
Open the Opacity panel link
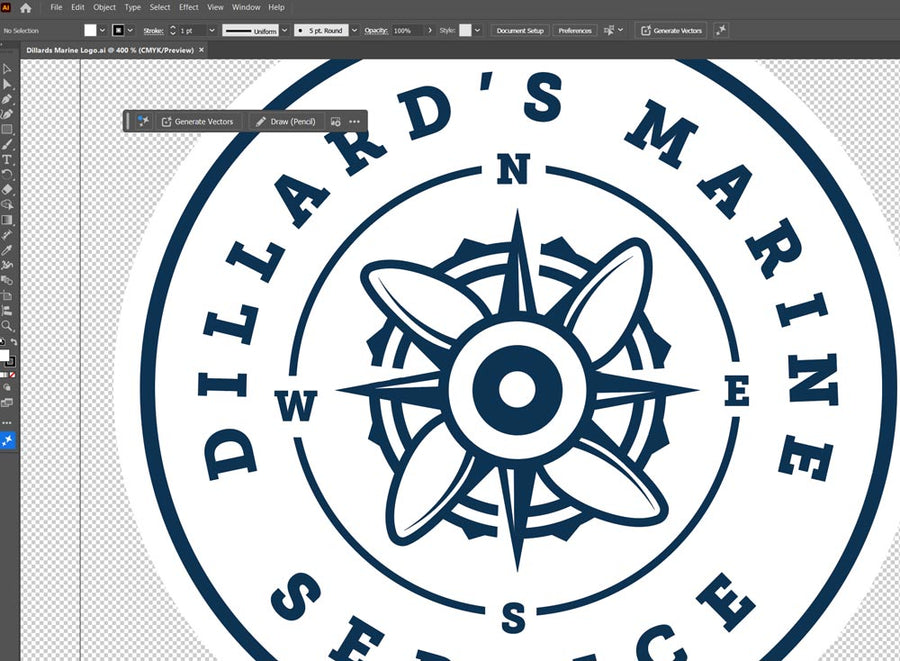pyautogui.click(x=376, y=30)
